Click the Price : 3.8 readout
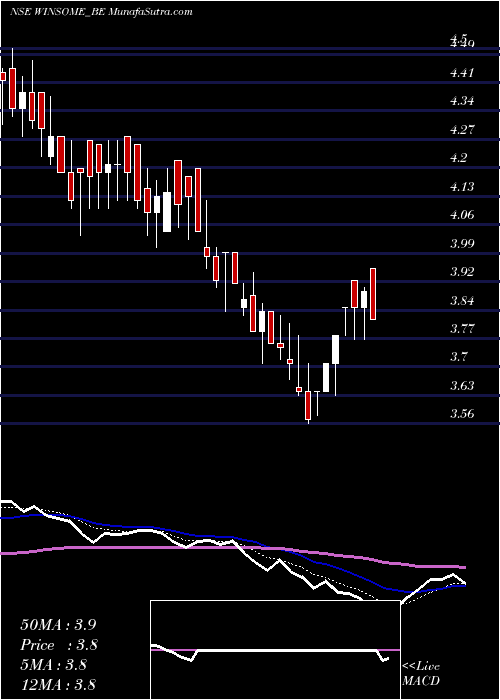 pyautogui.click(x=59, y=645)
